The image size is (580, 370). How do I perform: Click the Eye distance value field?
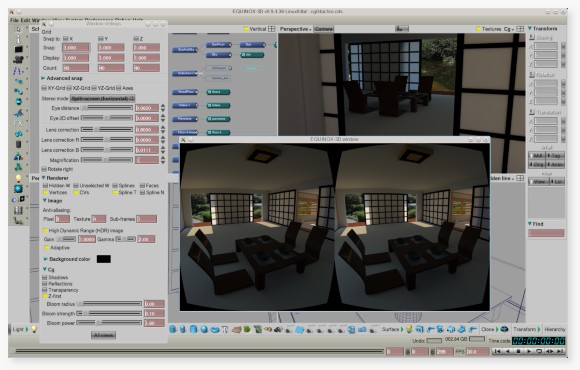pyautogui.click(x=147, y=108)
